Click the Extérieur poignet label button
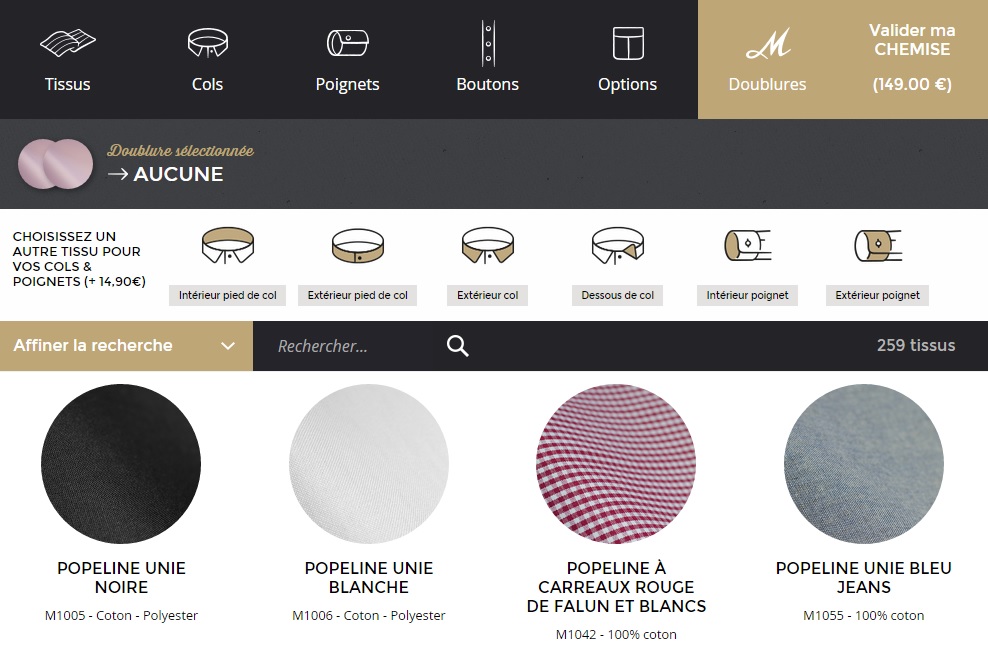Viewport: 988px width, 646px height. point(877,295)
